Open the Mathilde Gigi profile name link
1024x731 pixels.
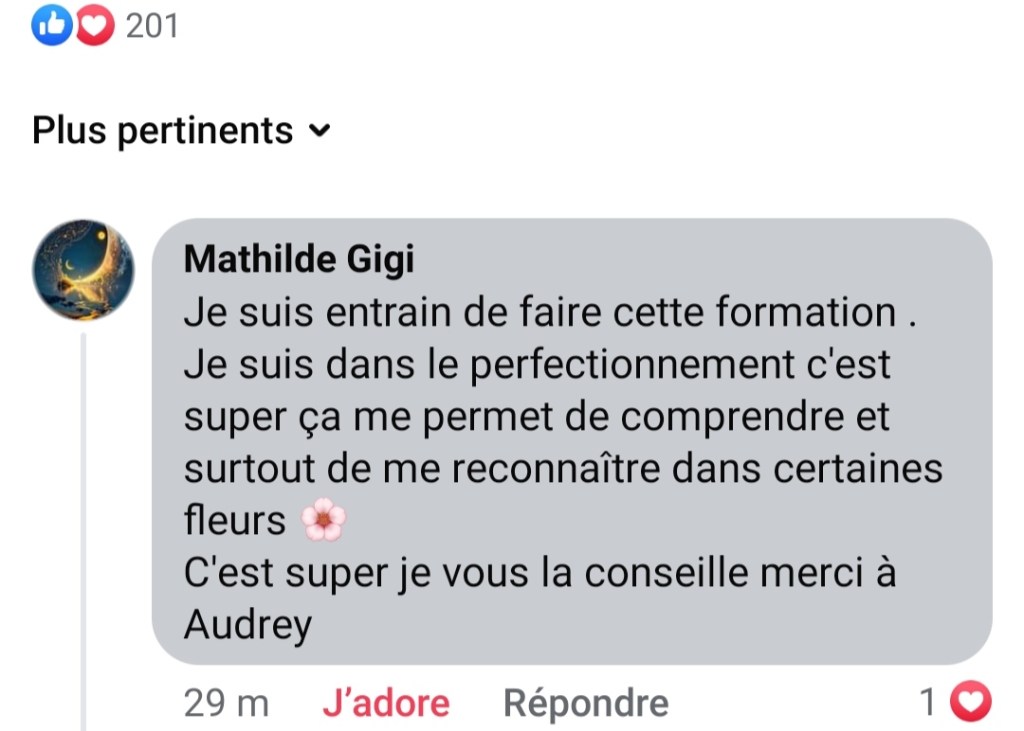coord(299,259)
